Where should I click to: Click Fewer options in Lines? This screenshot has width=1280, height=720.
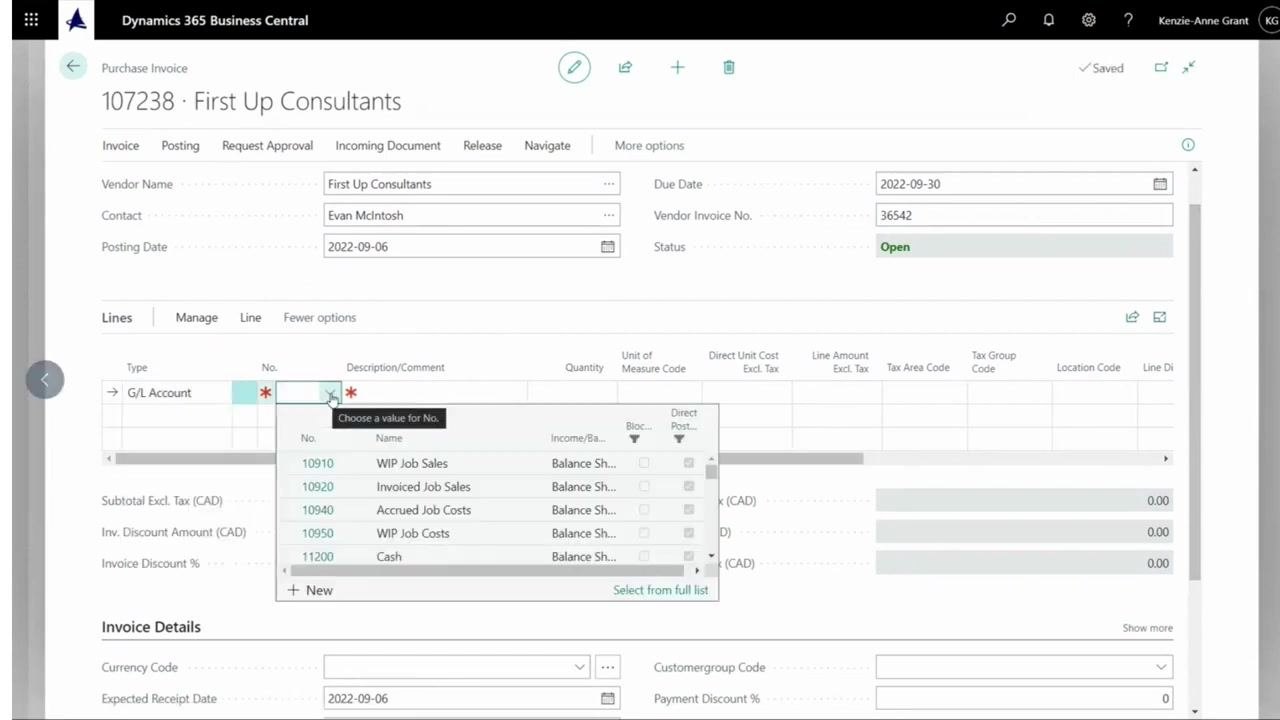point(319,317)
